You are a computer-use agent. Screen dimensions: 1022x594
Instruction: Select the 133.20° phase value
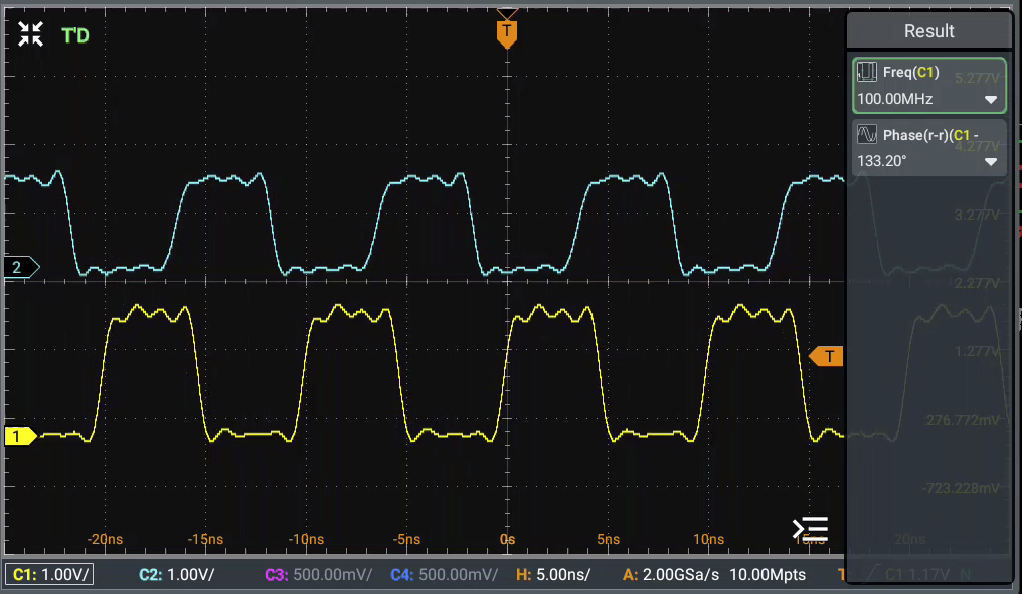tap(882, 161)
